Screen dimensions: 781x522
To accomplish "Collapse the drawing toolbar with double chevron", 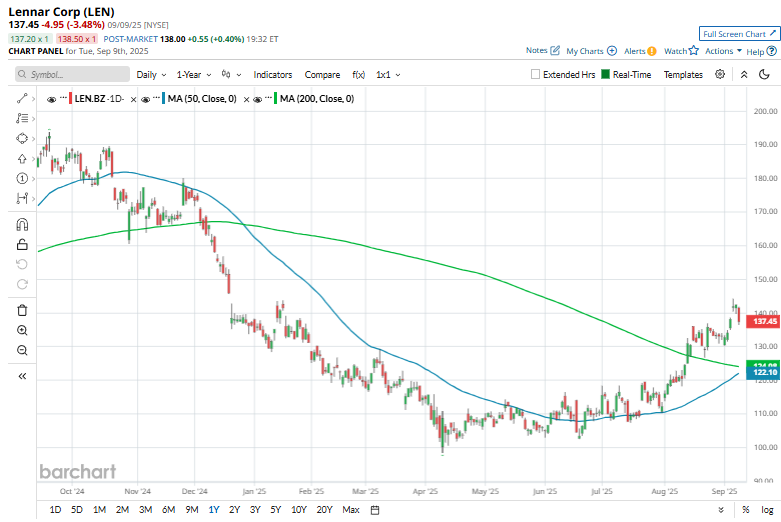I will pyautogui.click(x=22, y=376).
